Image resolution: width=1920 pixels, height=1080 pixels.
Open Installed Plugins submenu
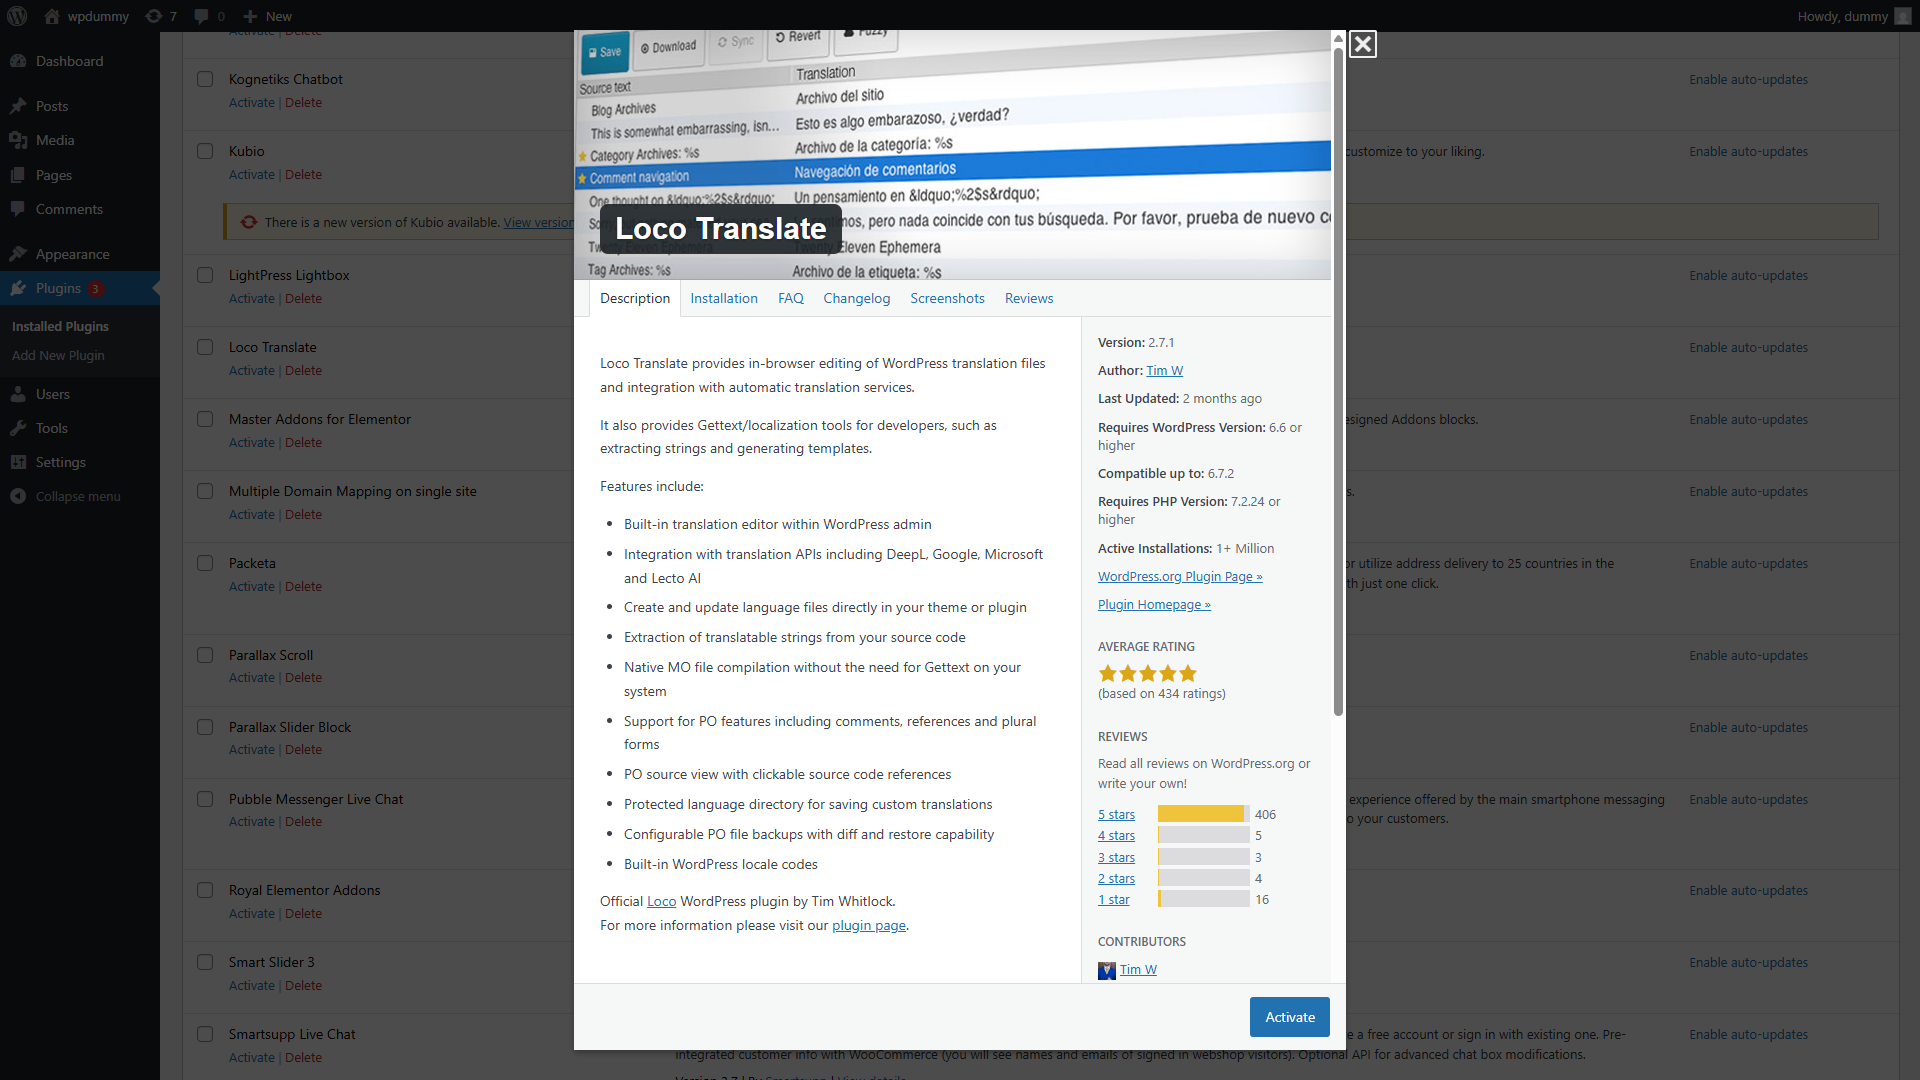[x=60, y=326]
